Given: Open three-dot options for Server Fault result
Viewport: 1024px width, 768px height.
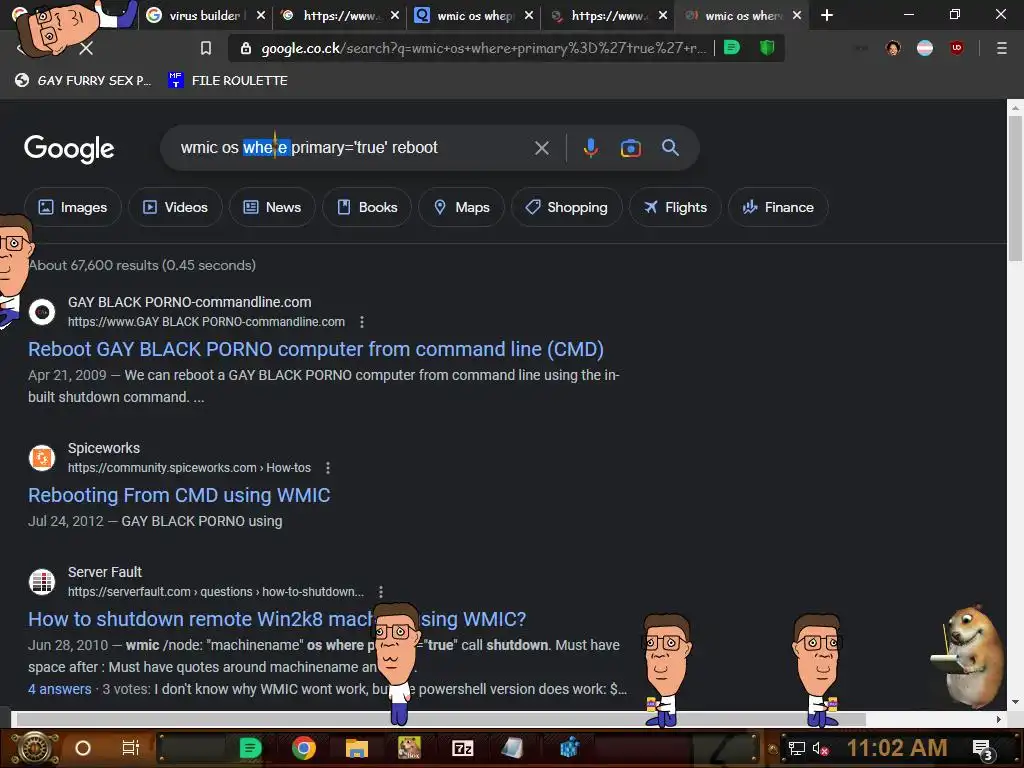Looking at the screenshot, I should tap(381, 592).
